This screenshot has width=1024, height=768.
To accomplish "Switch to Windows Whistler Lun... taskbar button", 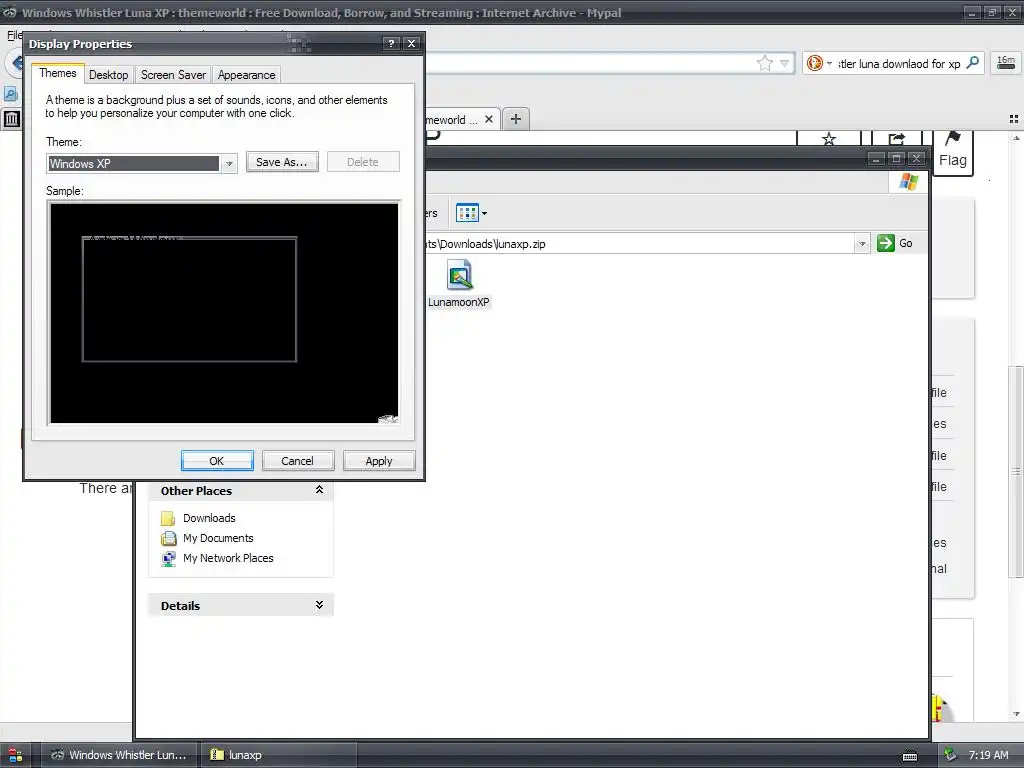I will coord(120,755).
